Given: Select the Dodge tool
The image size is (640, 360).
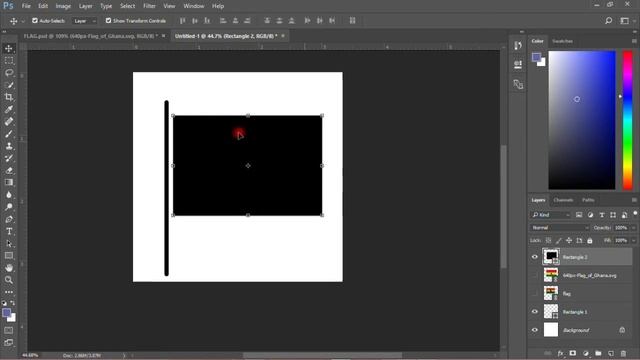Looking at the screenshot, I should [9, 207].
